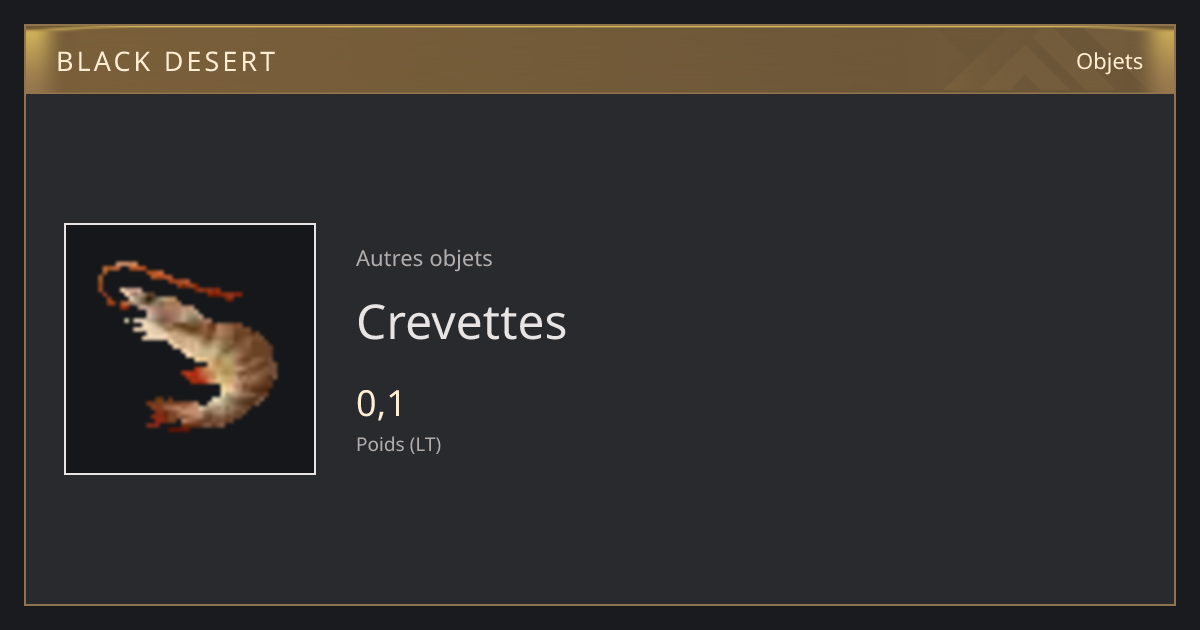Open the Autres objets category
1200x630 pixels.
pyautogui.click(x=424, y=258)
